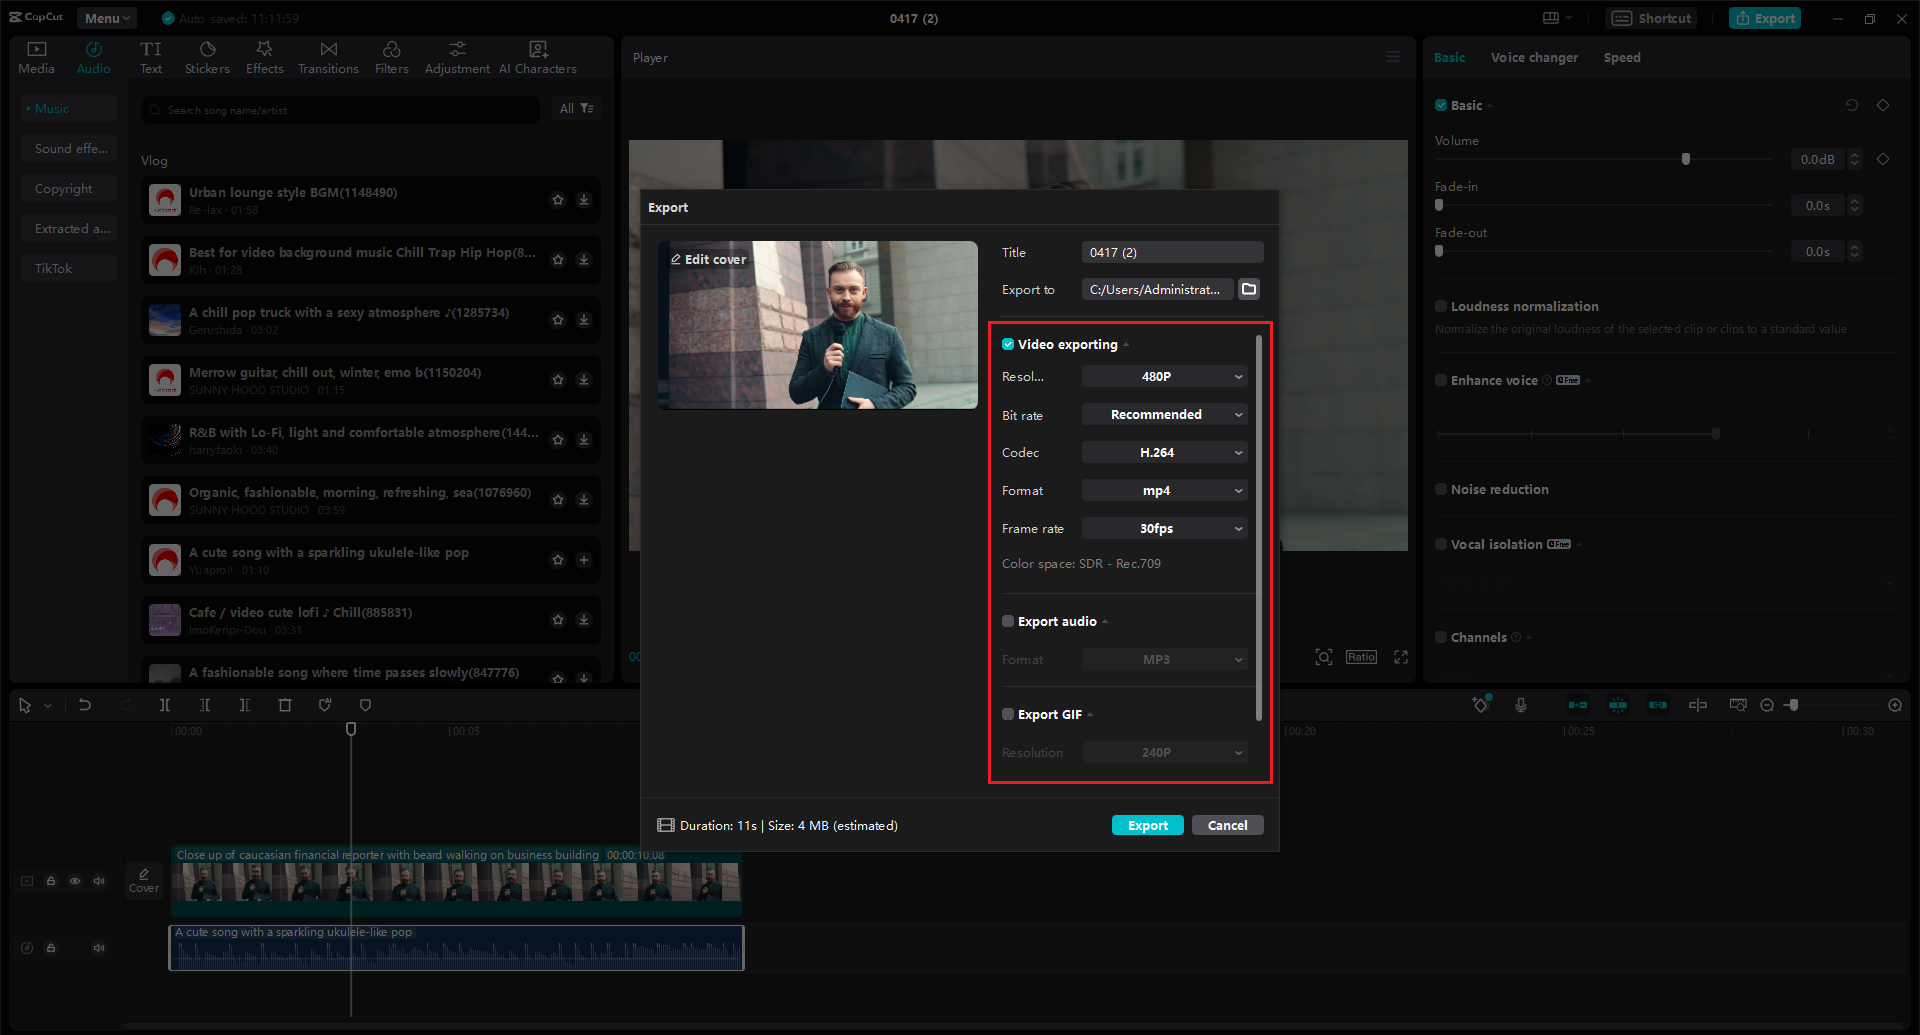Image resolution: width=1920 pixels, height=1035 pixels.
Task: Switch to the Voice changer tab
Action: click(x=1534, y=57)
